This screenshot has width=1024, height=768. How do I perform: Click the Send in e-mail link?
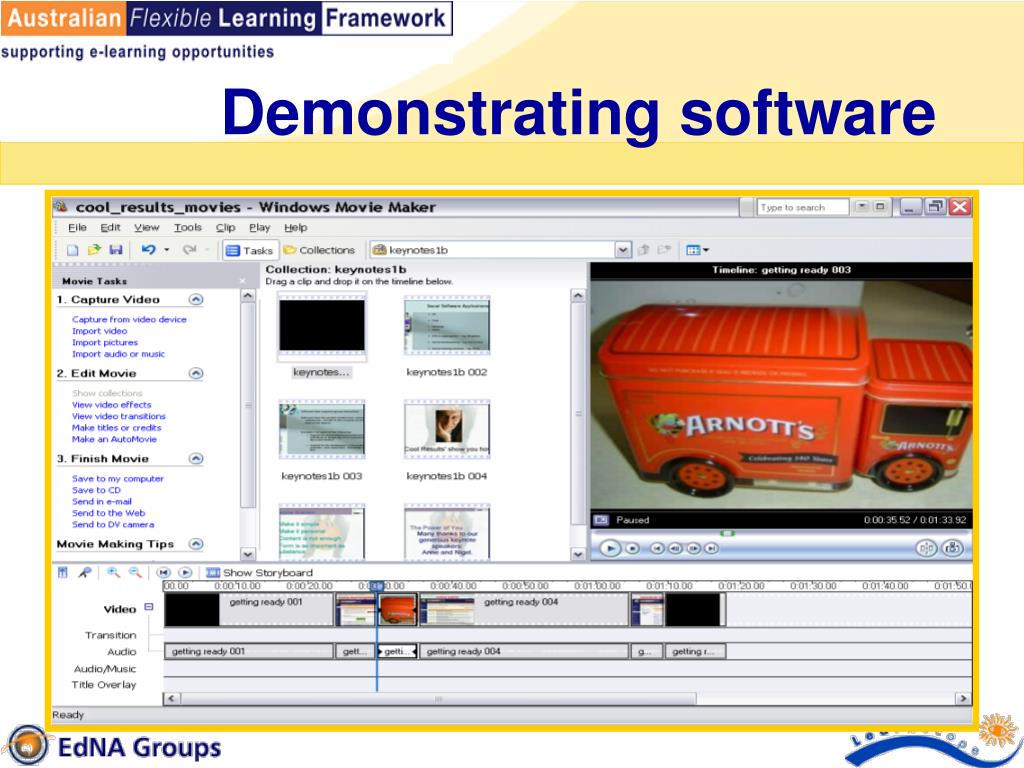[102, 502]
